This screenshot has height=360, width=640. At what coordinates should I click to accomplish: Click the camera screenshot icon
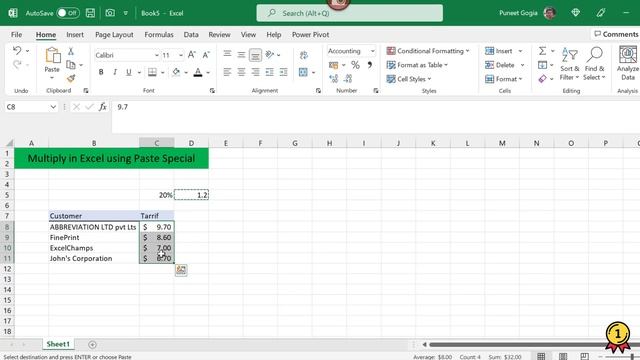click(110, 13)
